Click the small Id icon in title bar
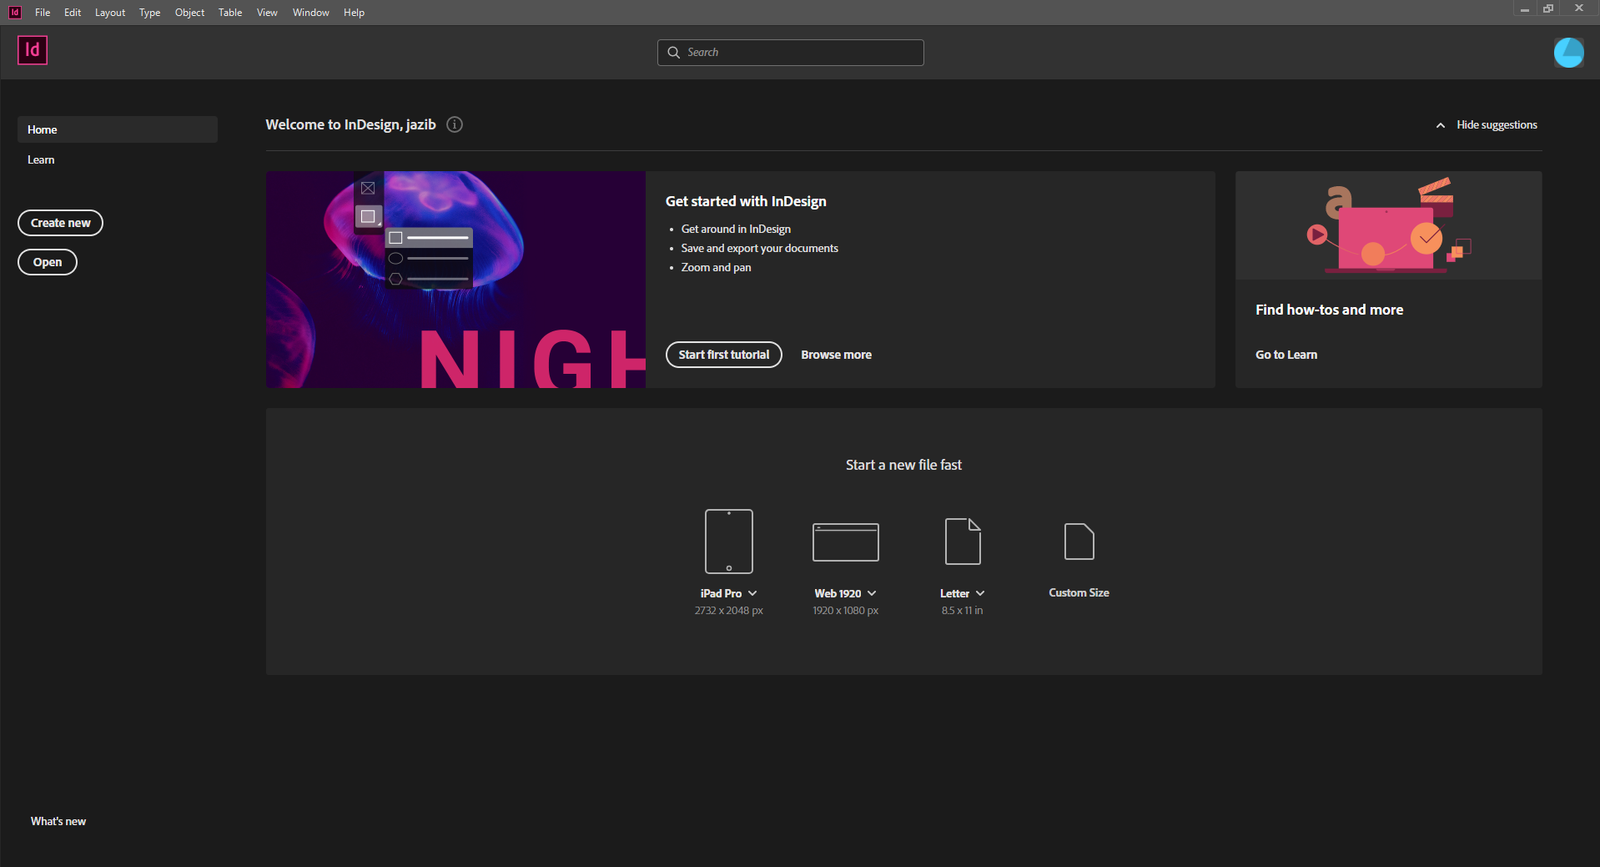1600x867 pixels. point(14,12)
